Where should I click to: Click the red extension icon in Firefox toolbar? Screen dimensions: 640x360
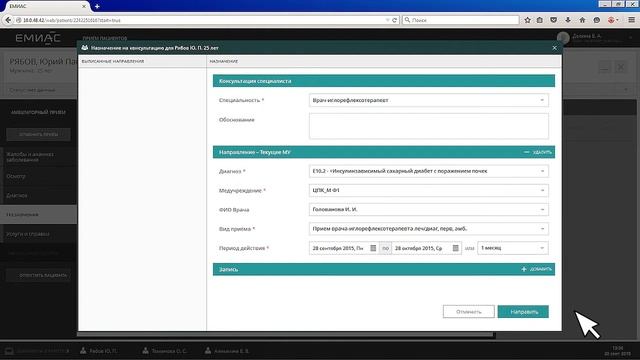(x=611, y=20)
